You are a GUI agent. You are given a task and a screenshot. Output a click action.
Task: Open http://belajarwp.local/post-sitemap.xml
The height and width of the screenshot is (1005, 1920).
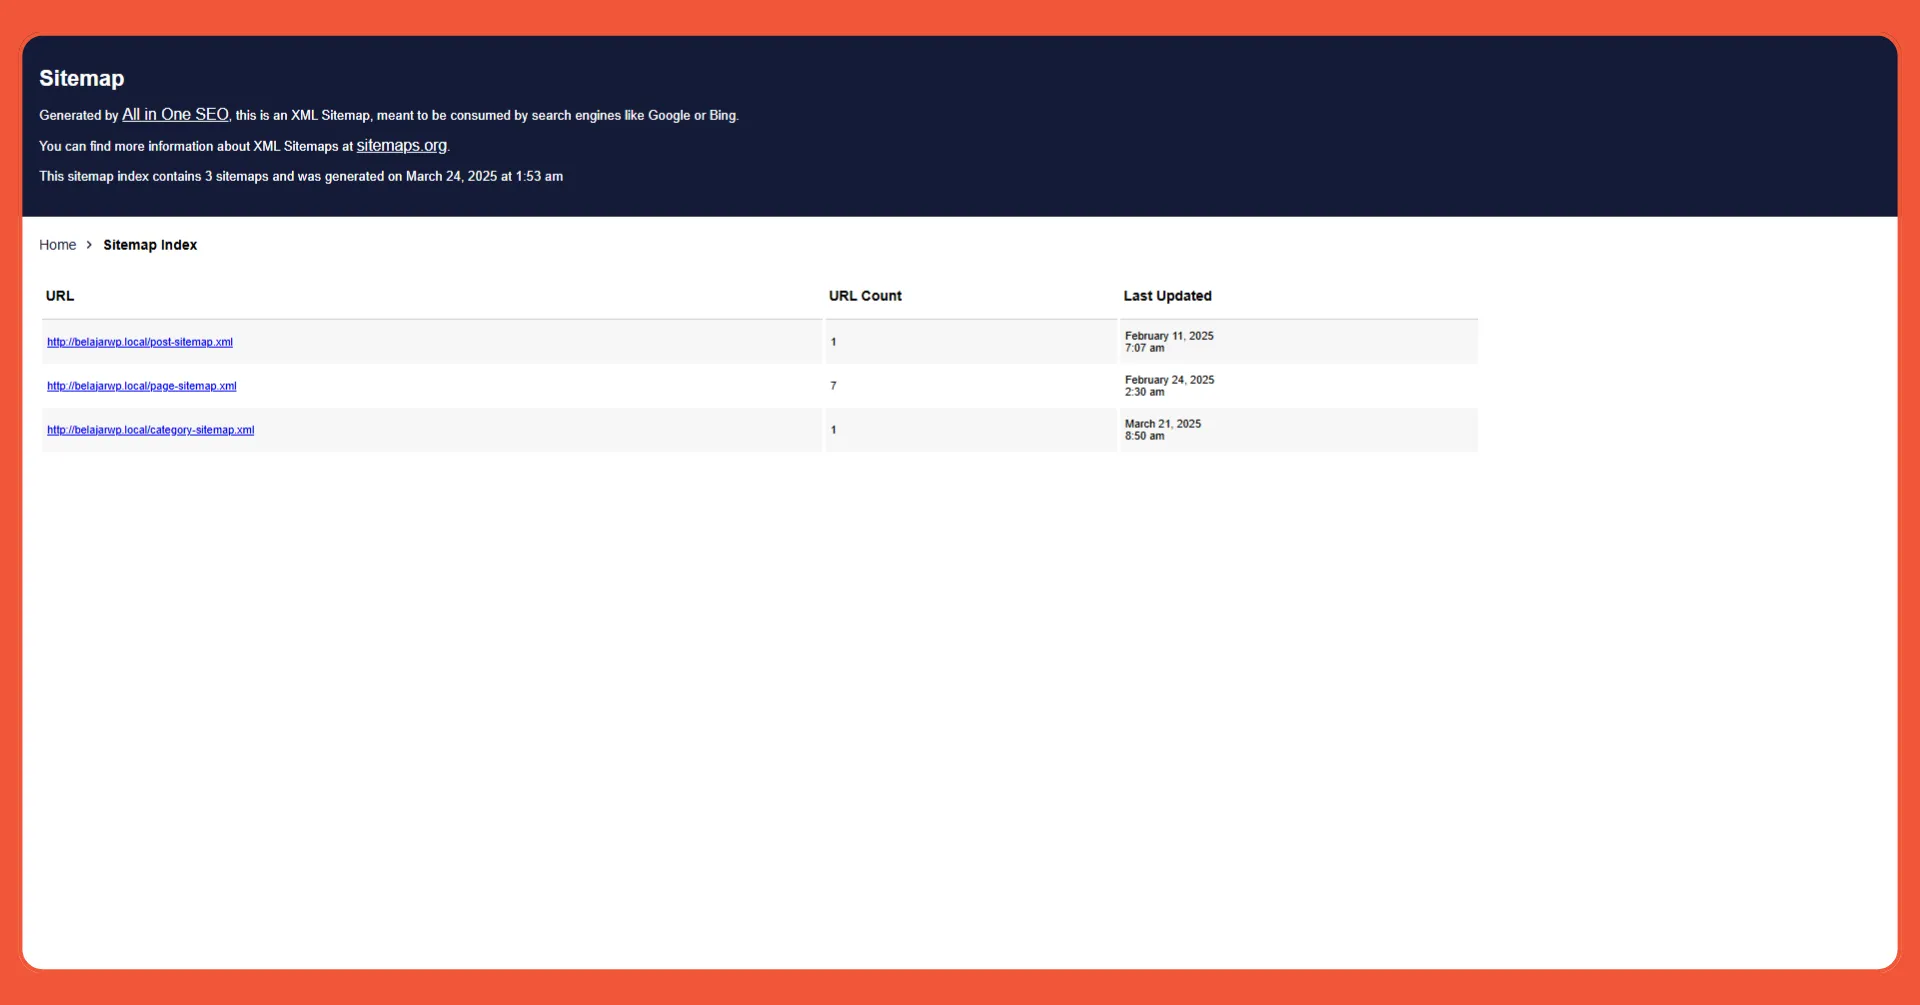pyautogui.click(x=140, y=341)
